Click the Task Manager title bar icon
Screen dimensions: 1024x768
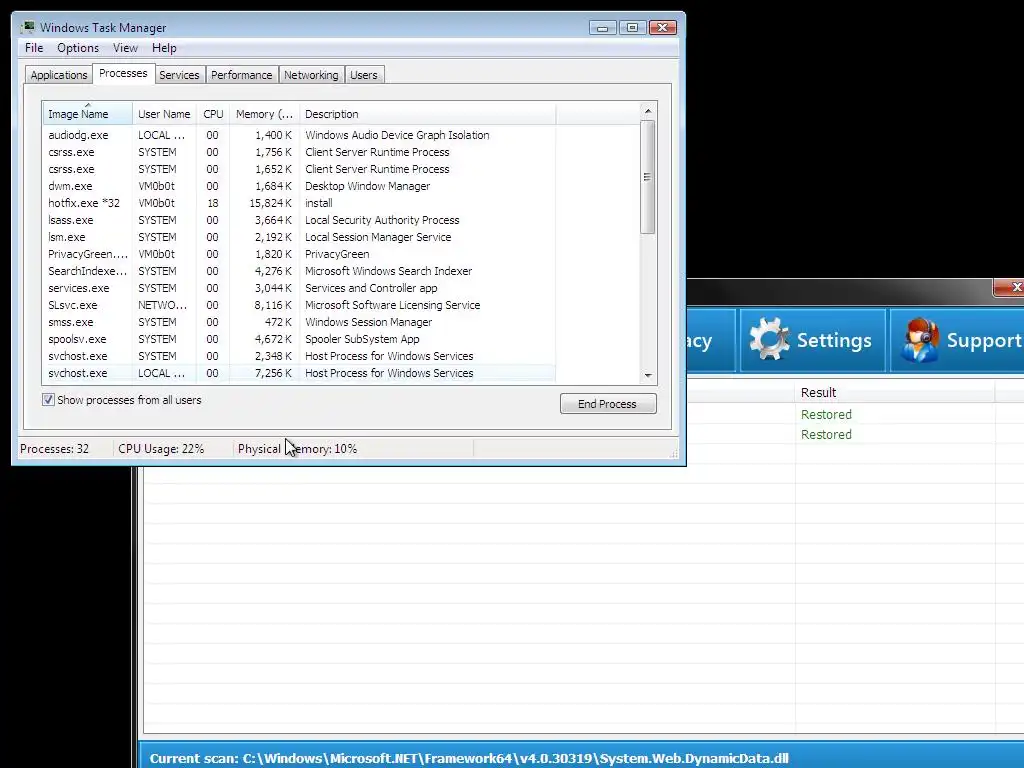pos(27,27)
